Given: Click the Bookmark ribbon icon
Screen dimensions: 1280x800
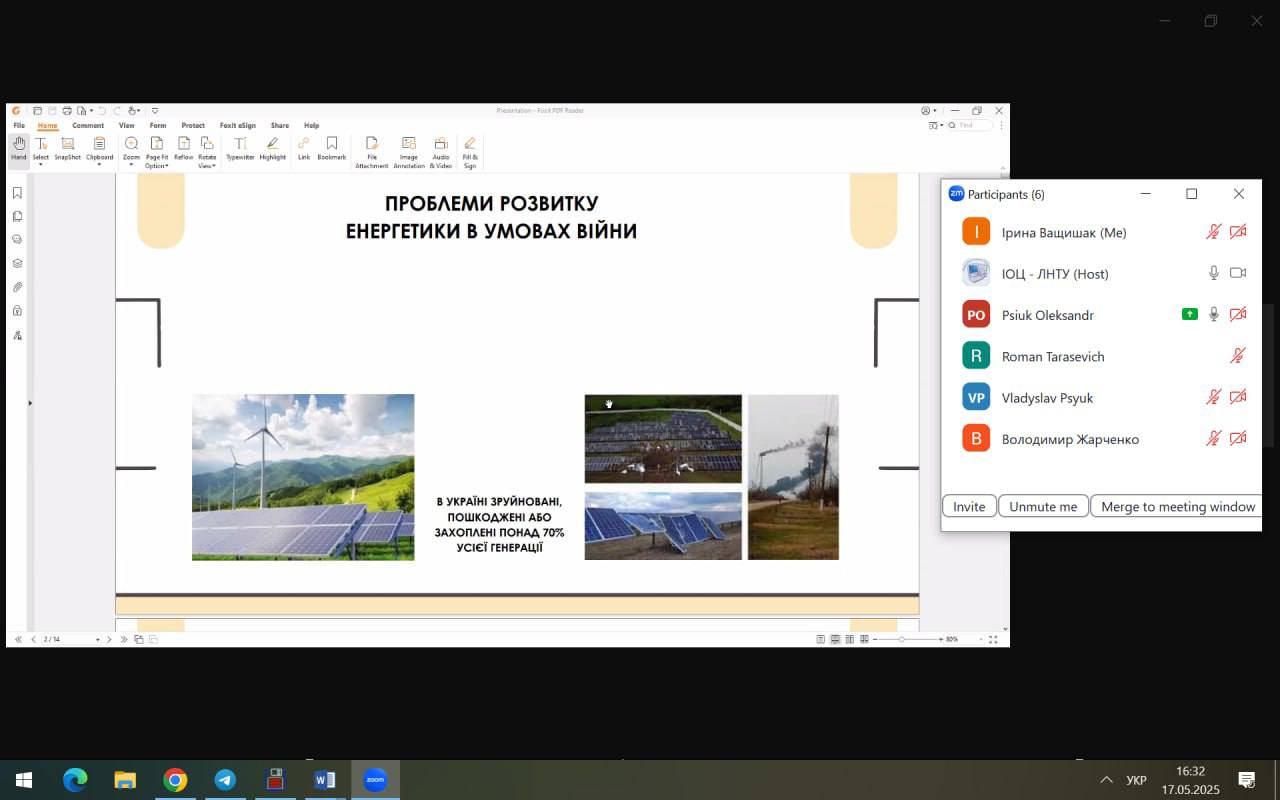Looking at the screenshot, I should [332, 149].
